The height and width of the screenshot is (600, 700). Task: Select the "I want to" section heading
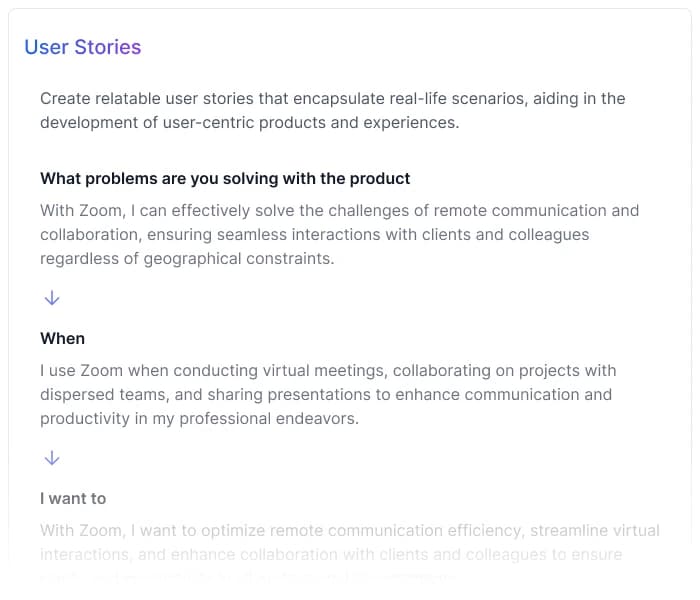point(73,499)
